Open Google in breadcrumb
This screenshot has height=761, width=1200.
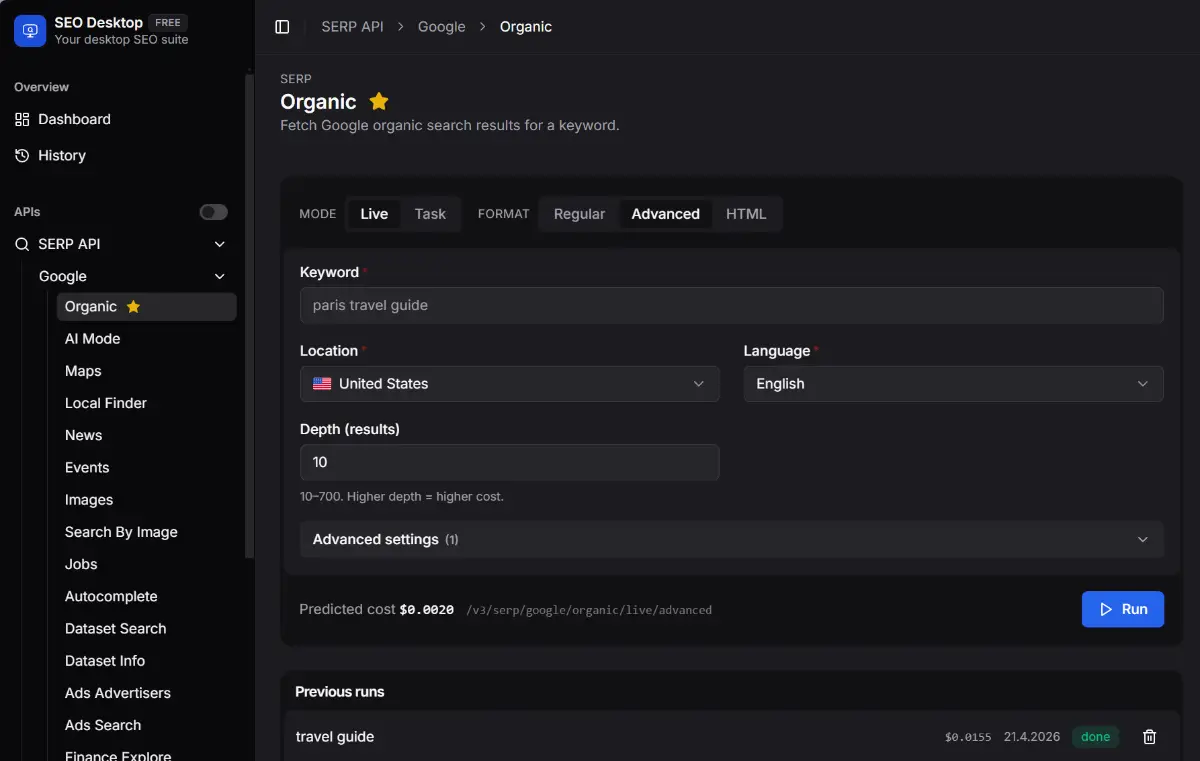[x=442, y=27]
